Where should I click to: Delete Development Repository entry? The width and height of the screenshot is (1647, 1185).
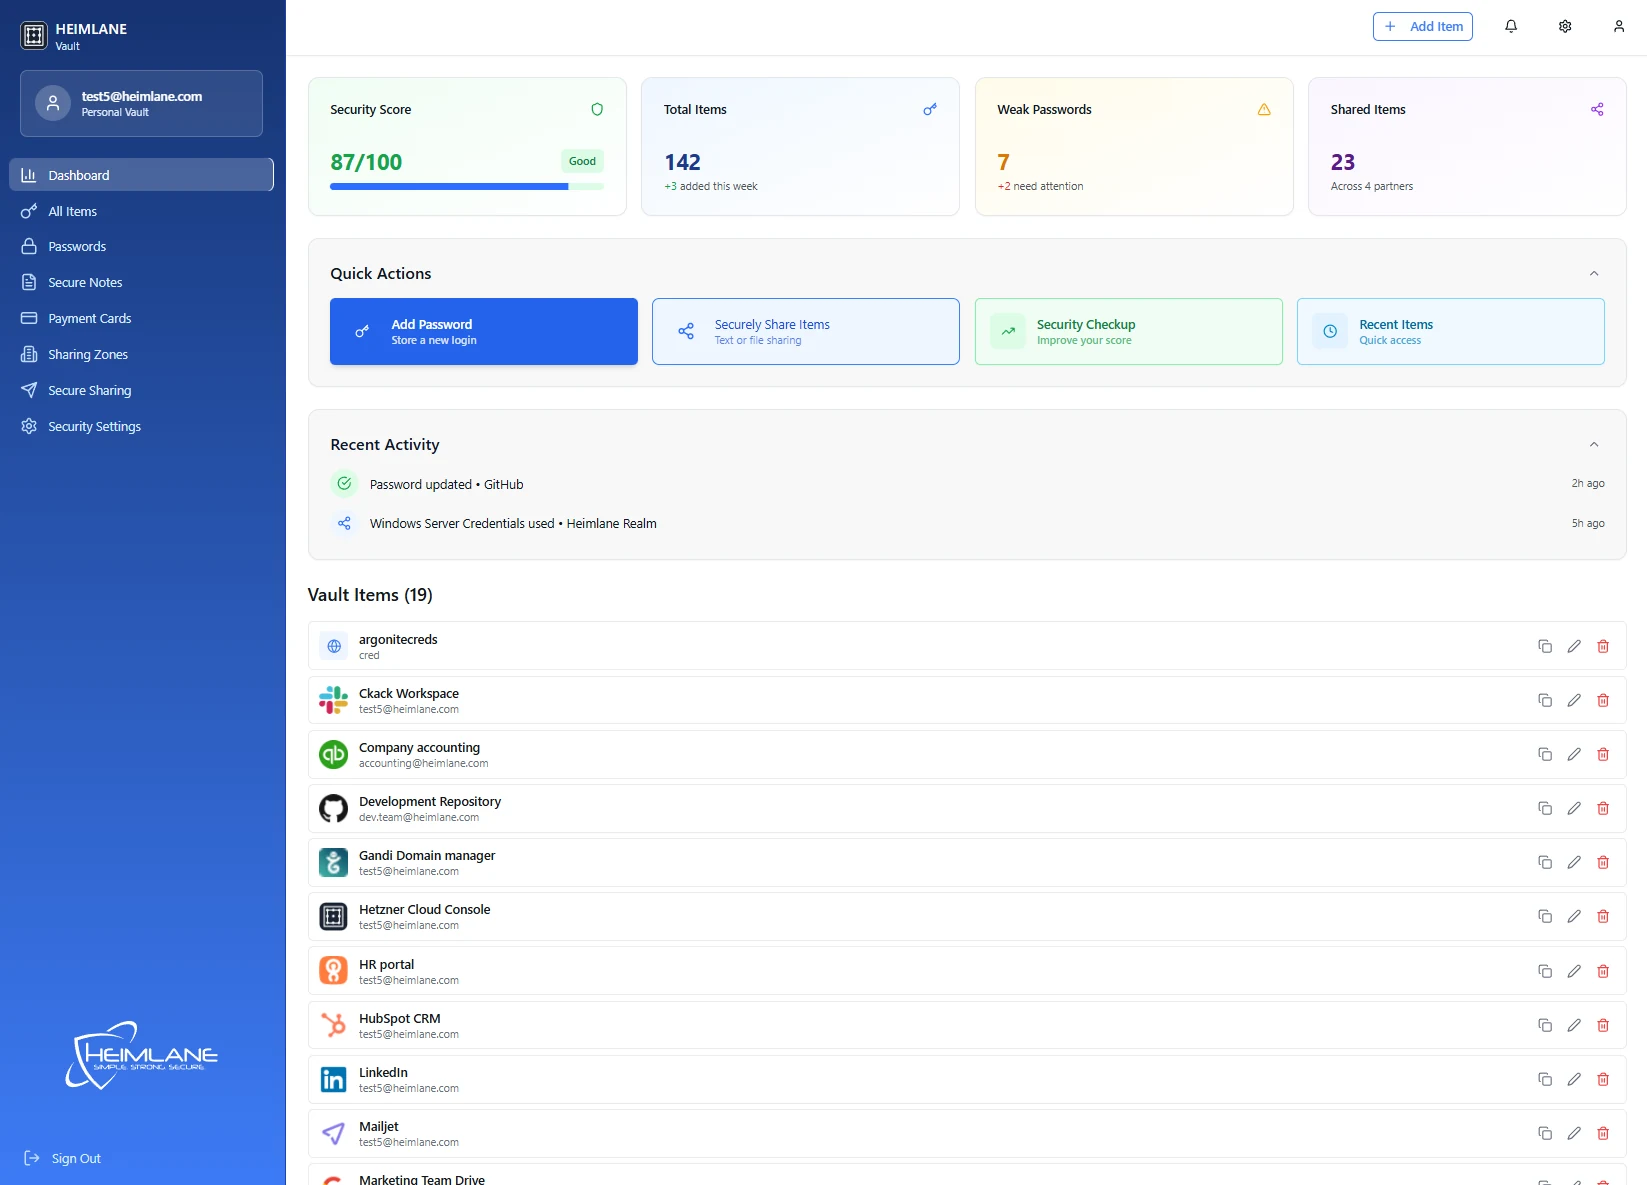click(1603, 808)
